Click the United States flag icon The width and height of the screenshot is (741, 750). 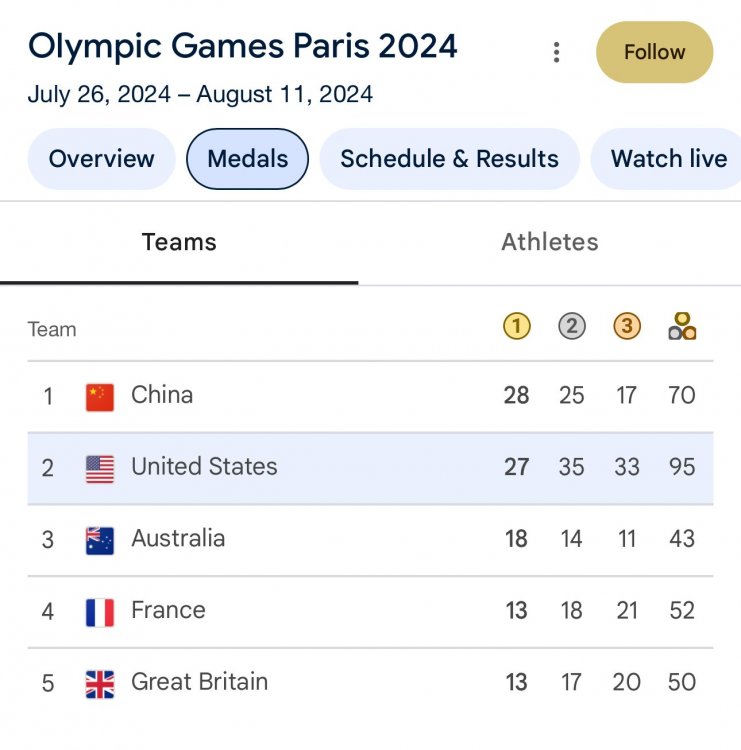click(100, 468)
